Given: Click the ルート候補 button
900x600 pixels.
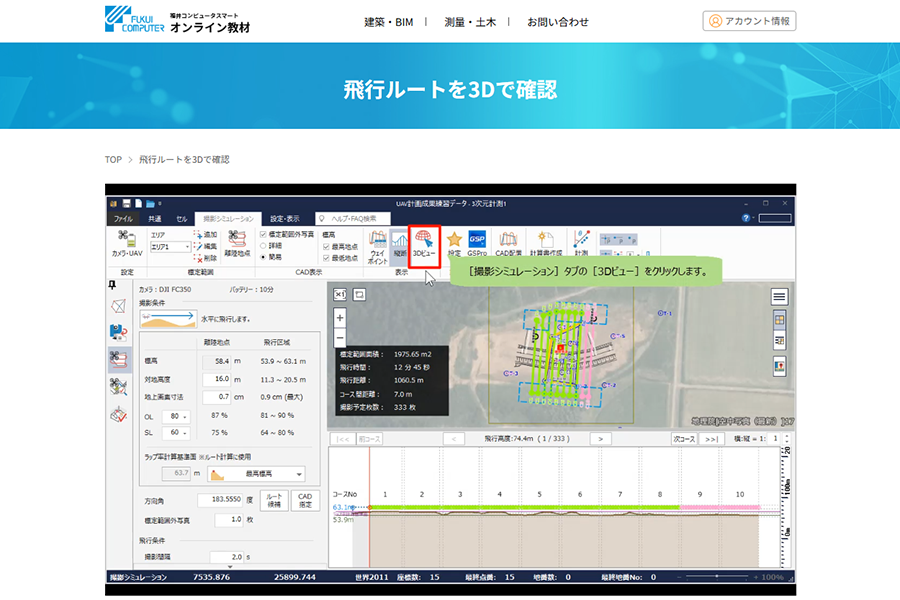Looking at the screenshot, I should click(275, 500).
